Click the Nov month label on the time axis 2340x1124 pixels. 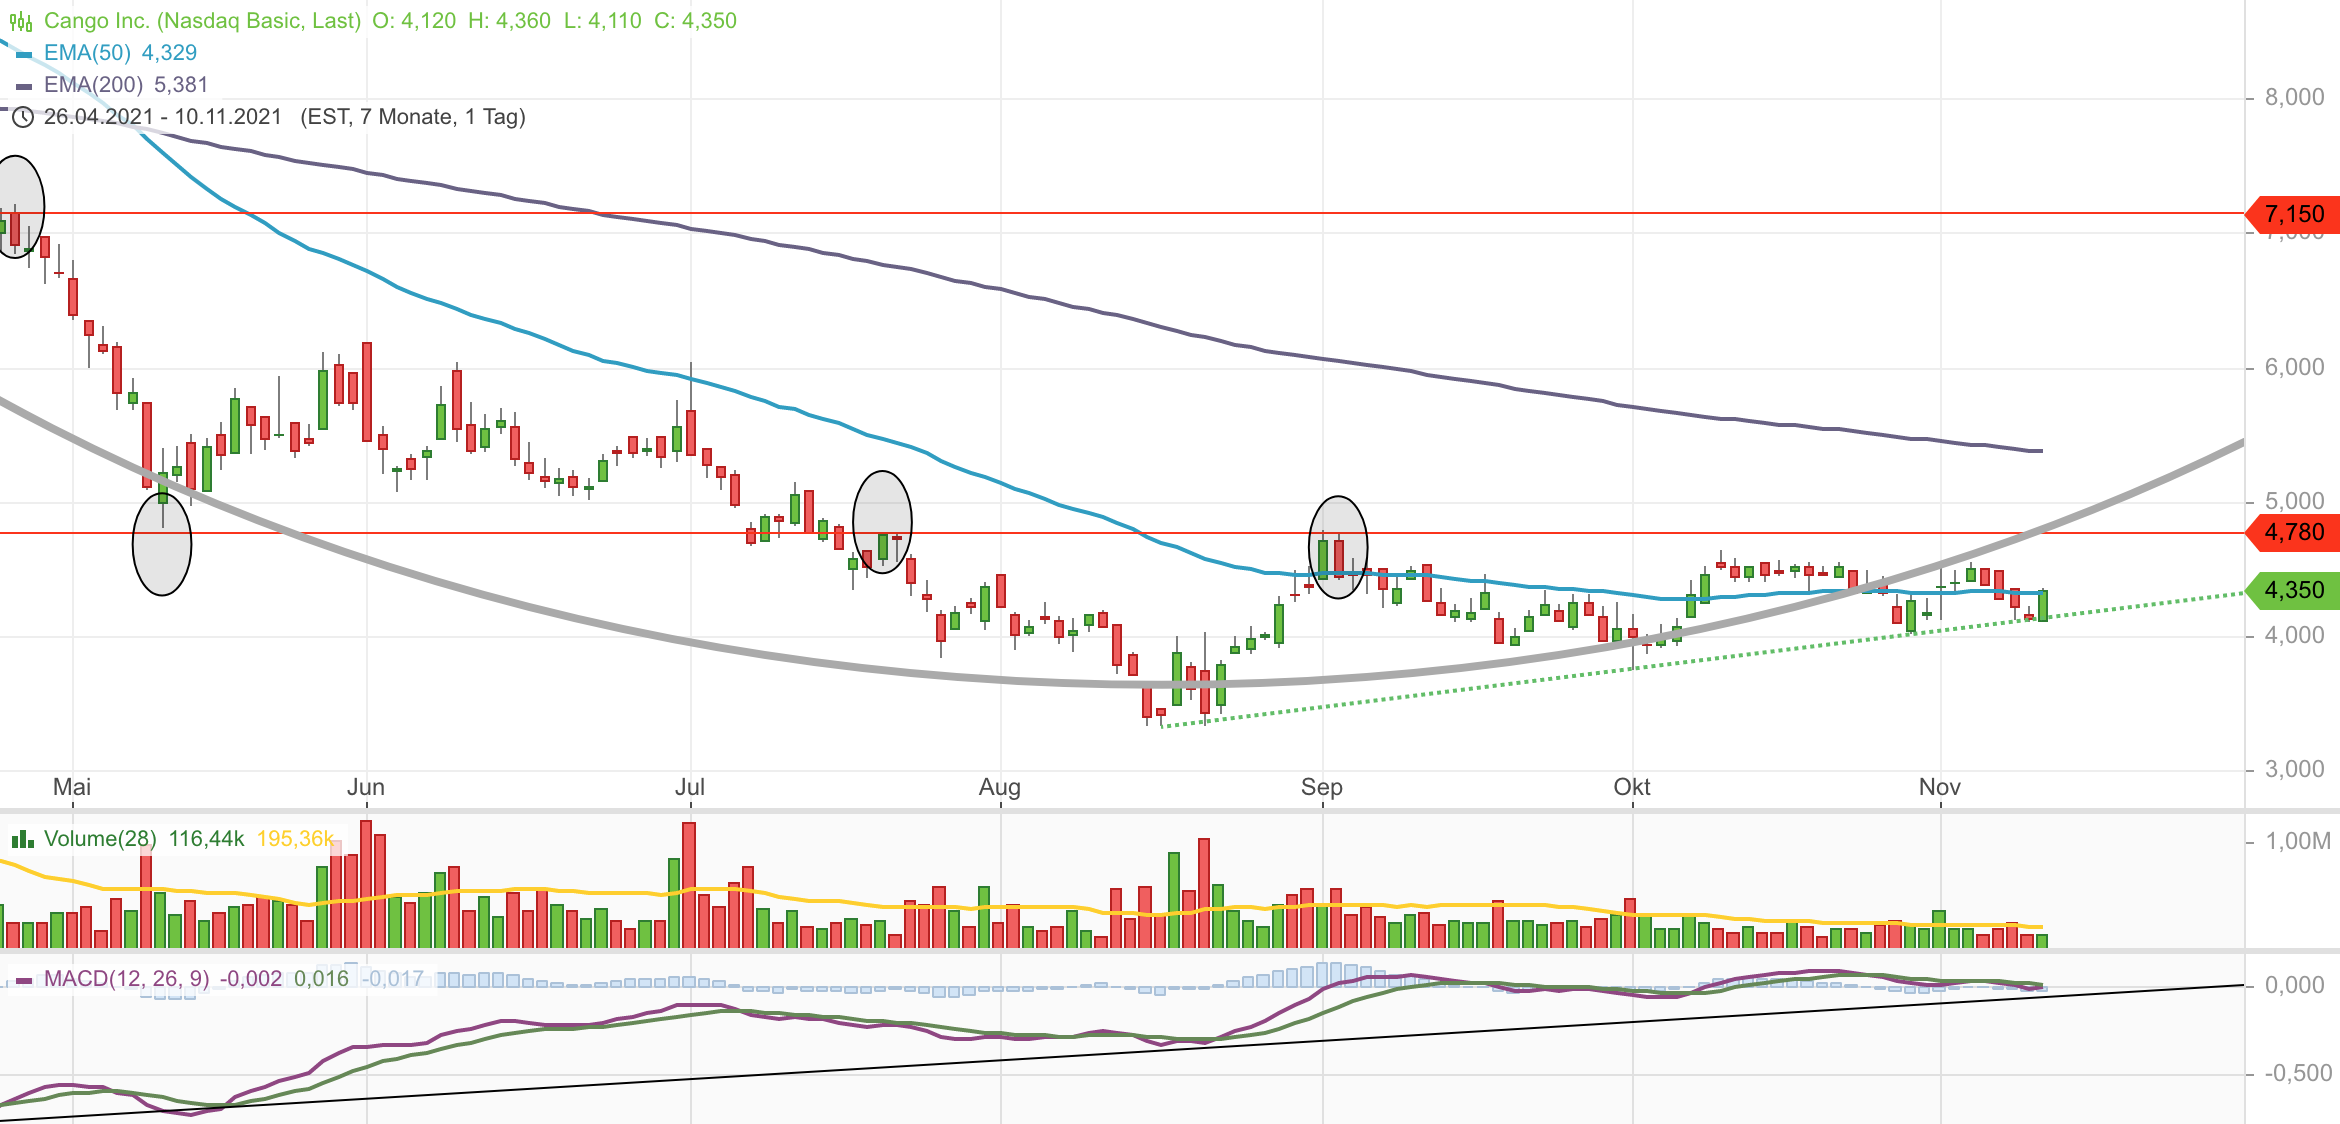(x=1939, y=787)
